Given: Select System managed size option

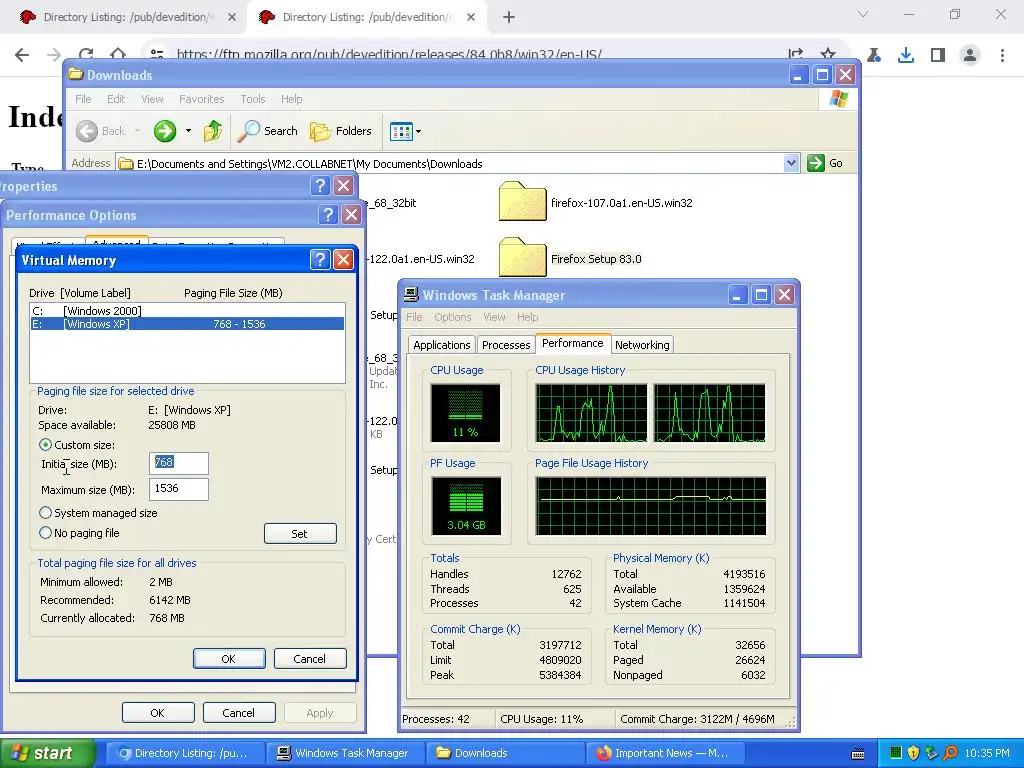Looking at the screenshot, I should click(x=45, y=513).
